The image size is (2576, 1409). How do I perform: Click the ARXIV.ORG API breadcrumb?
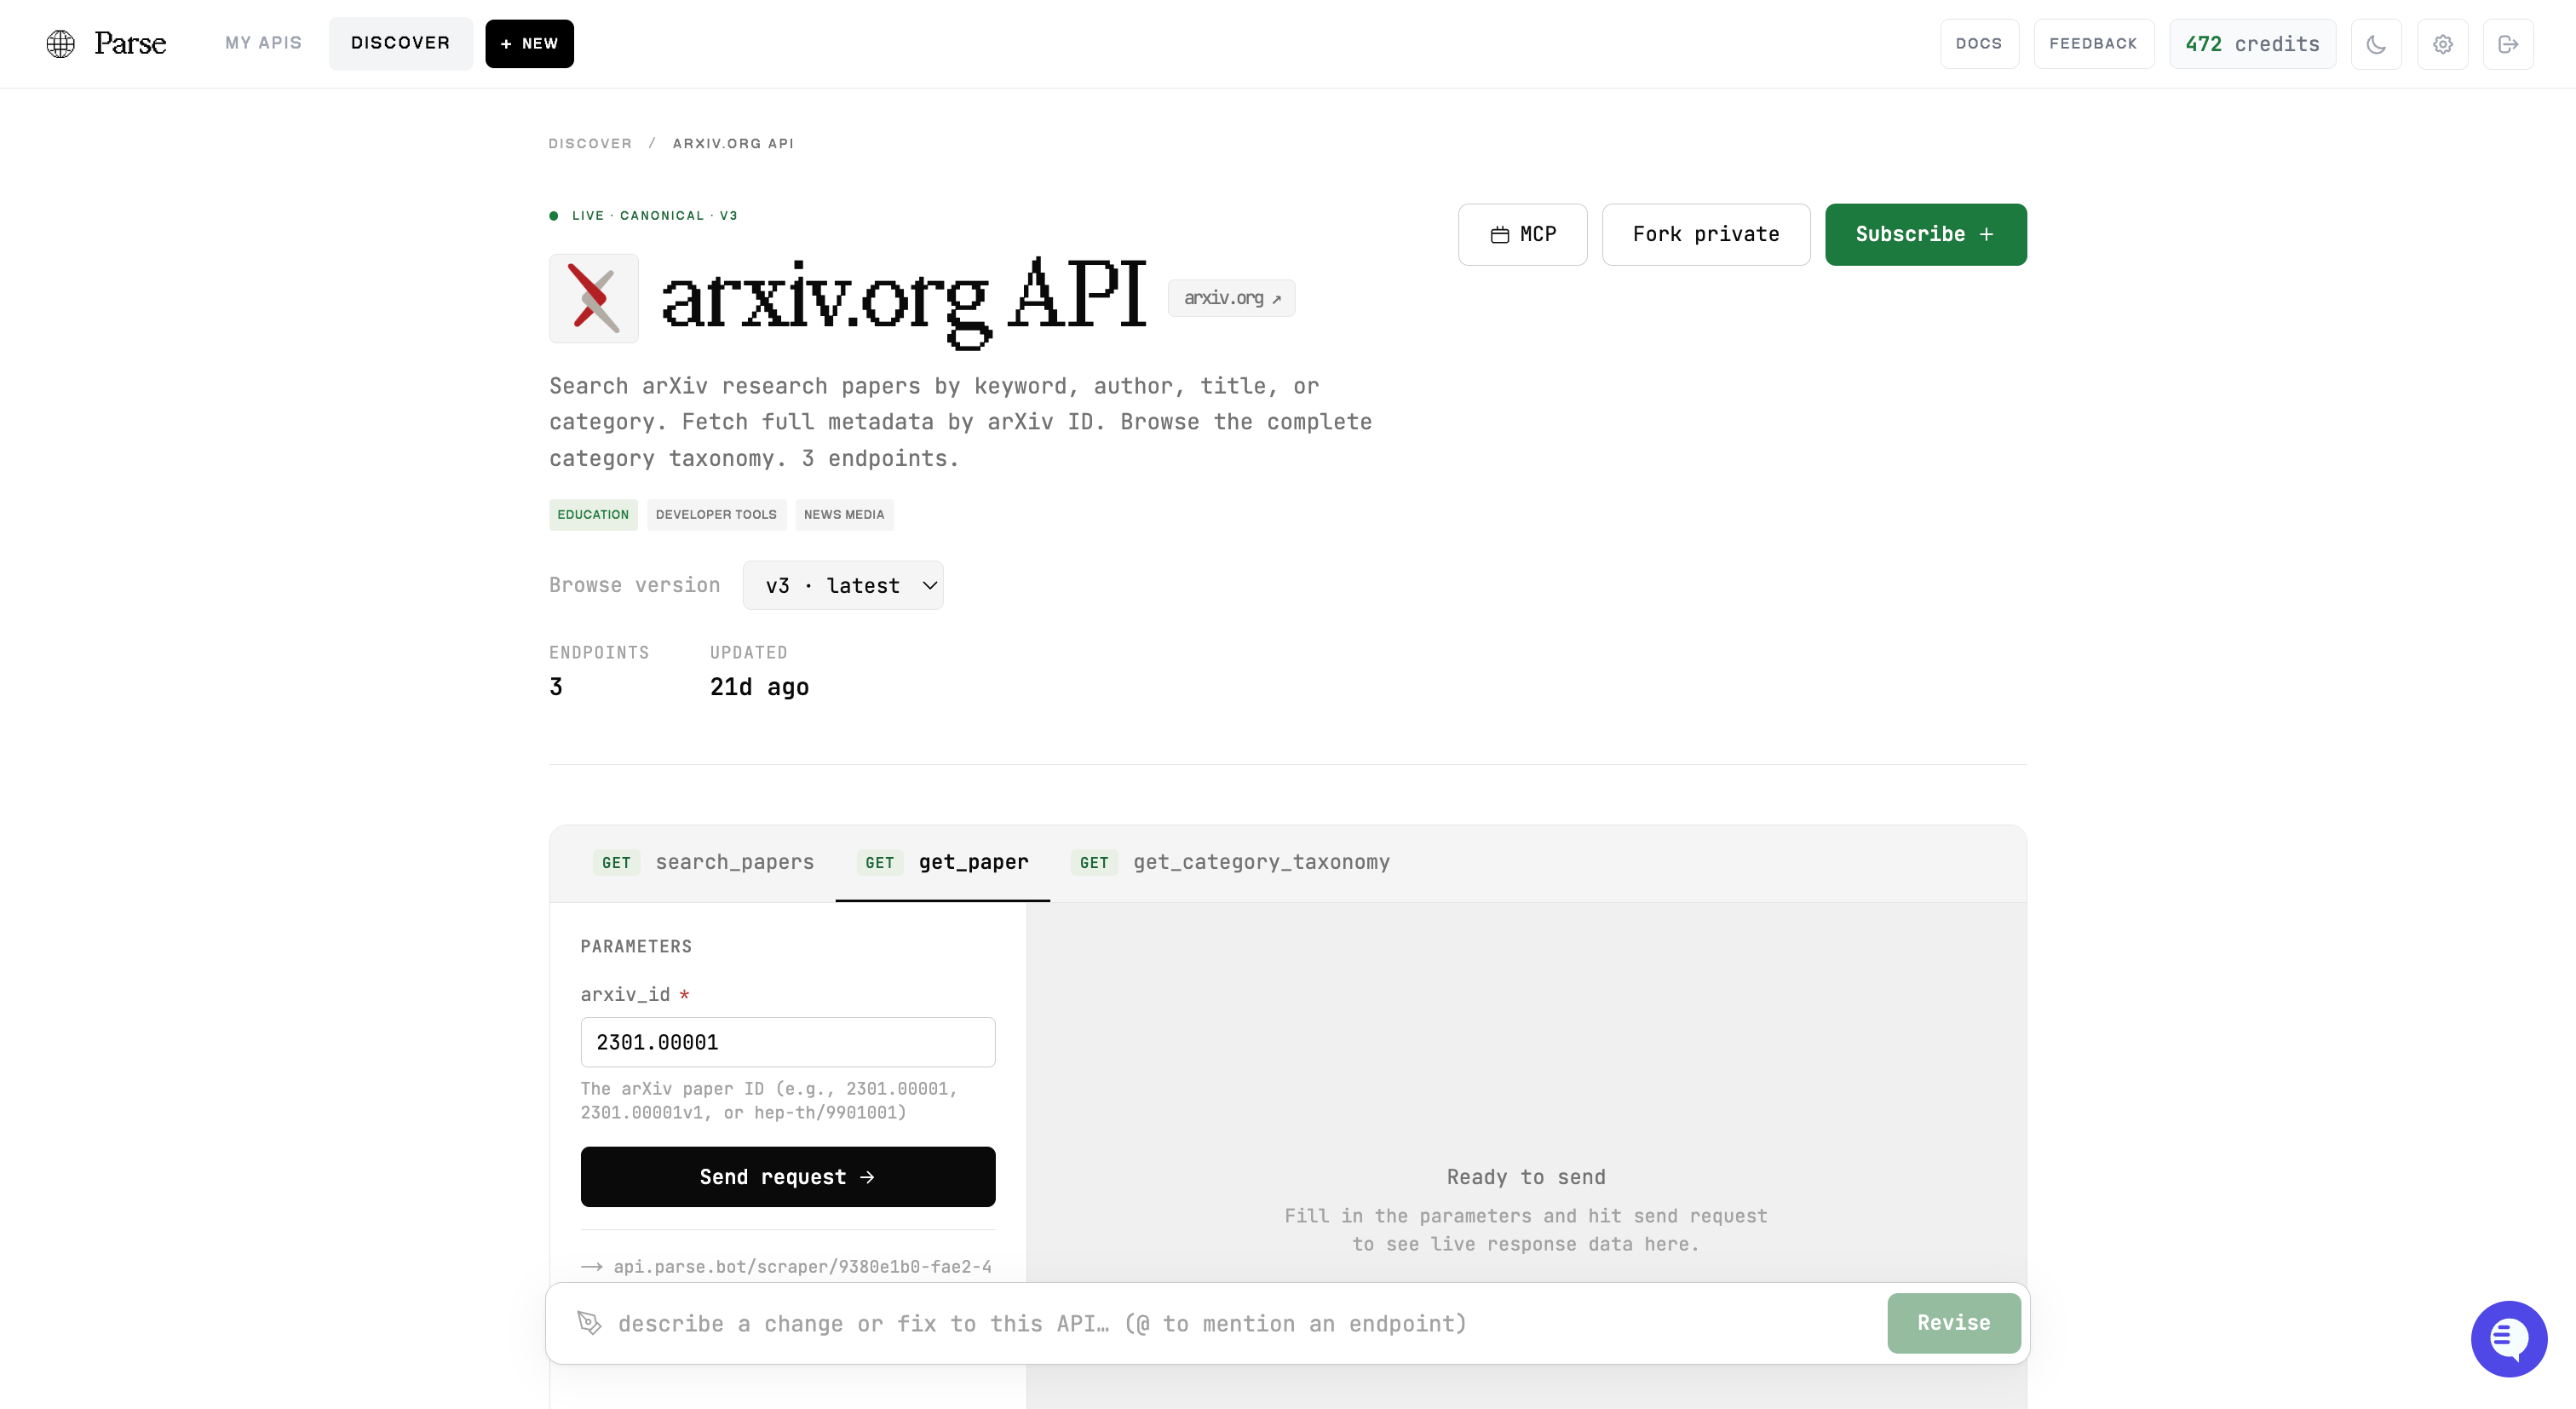pos(733,143)
